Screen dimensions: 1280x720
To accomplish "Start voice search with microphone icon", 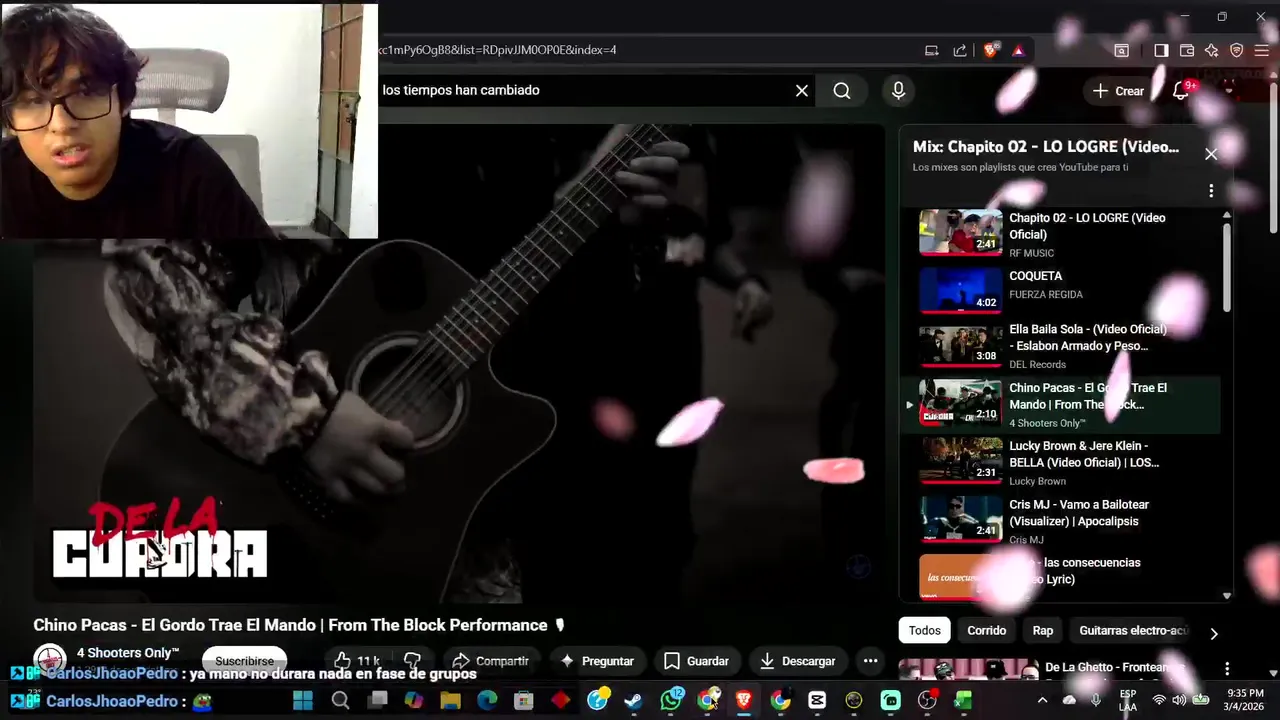I will coord(898,91).
